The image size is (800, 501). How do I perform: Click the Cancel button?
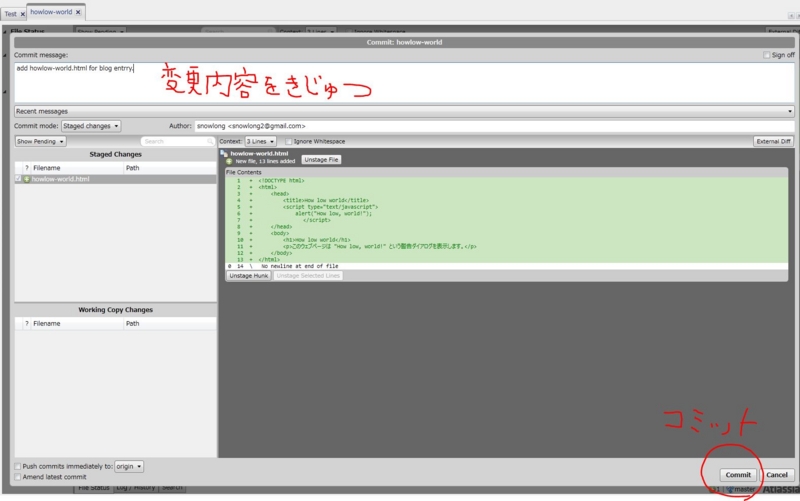(777, 475)
